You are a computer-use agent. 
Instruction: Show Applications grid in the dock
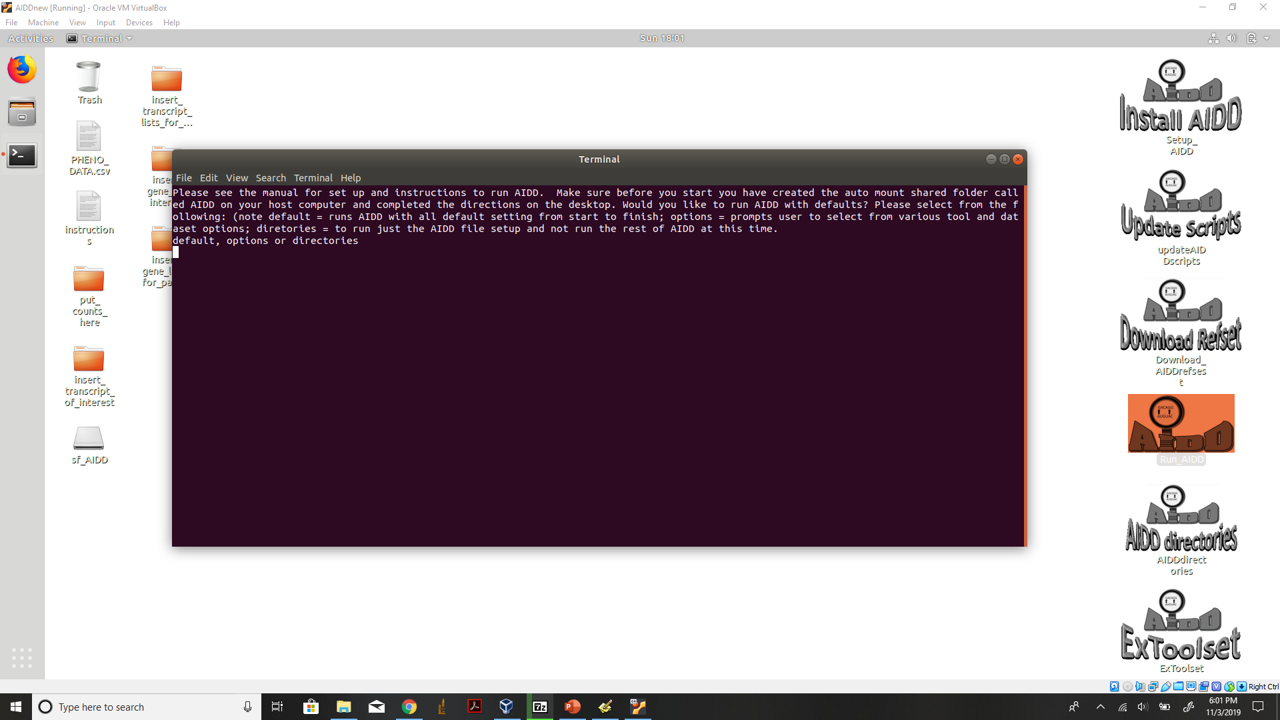22,657
